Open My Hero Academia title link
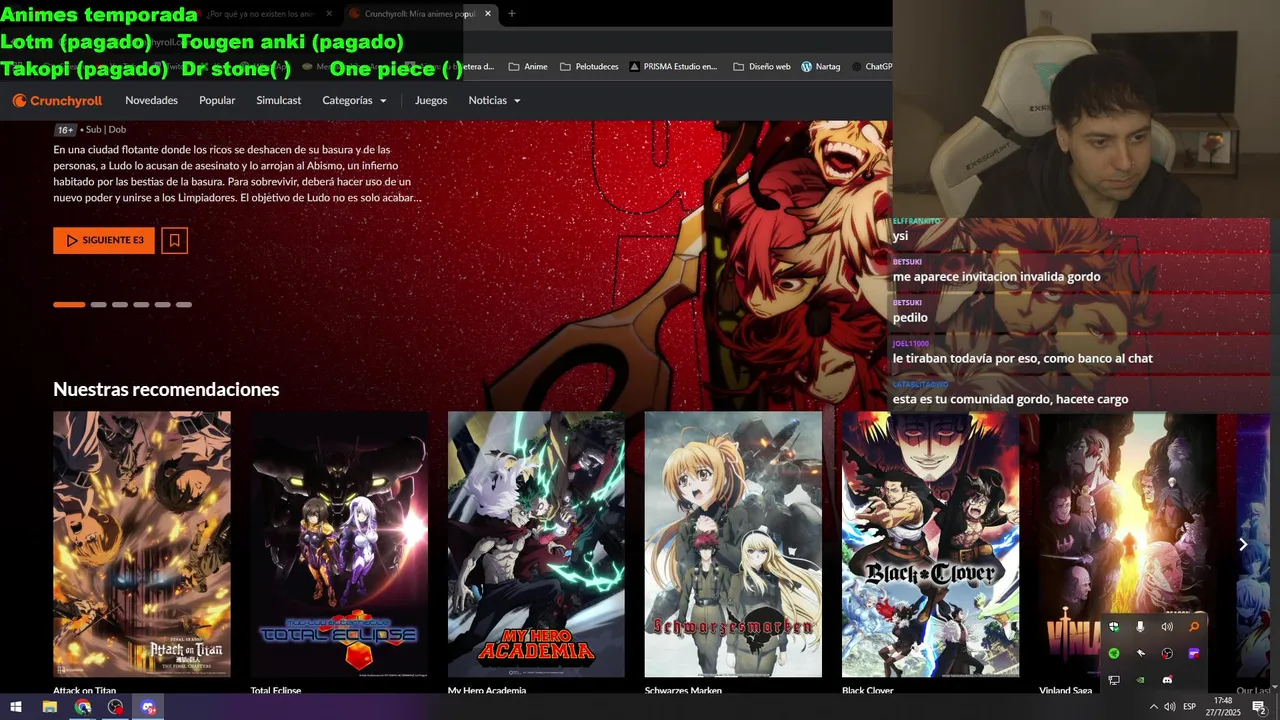Screen dimensions: 1280x720 [487, 690]
